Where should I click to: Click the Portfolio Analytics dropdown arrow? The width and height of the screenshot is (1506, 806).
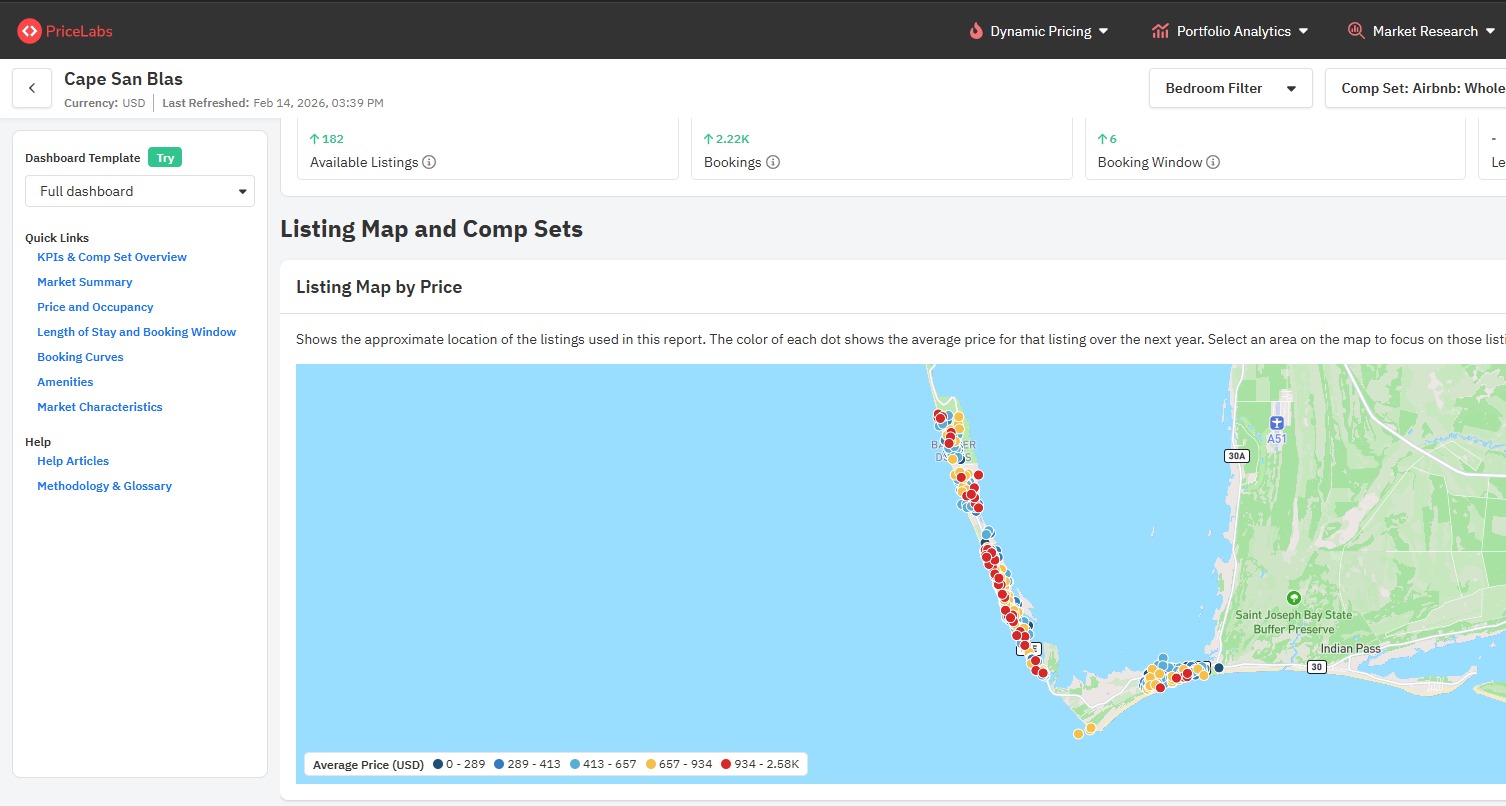1303,31
